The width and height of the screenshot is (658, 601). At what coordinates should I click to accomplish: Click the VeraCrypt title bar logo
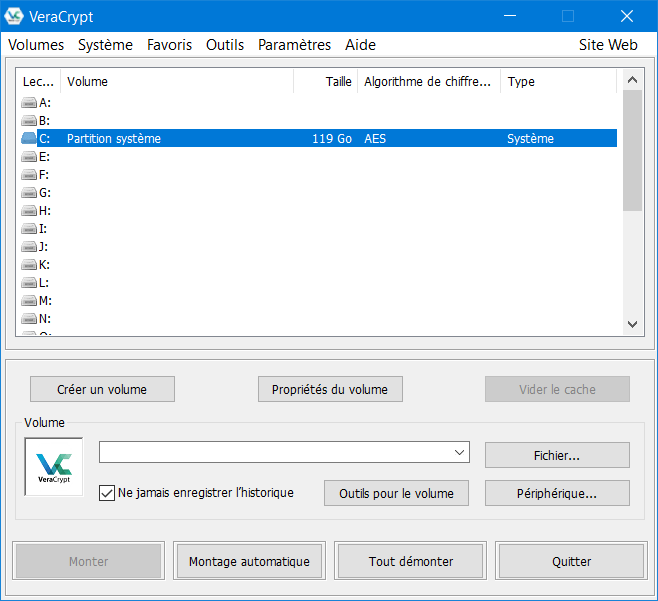(x=14, y=16)
